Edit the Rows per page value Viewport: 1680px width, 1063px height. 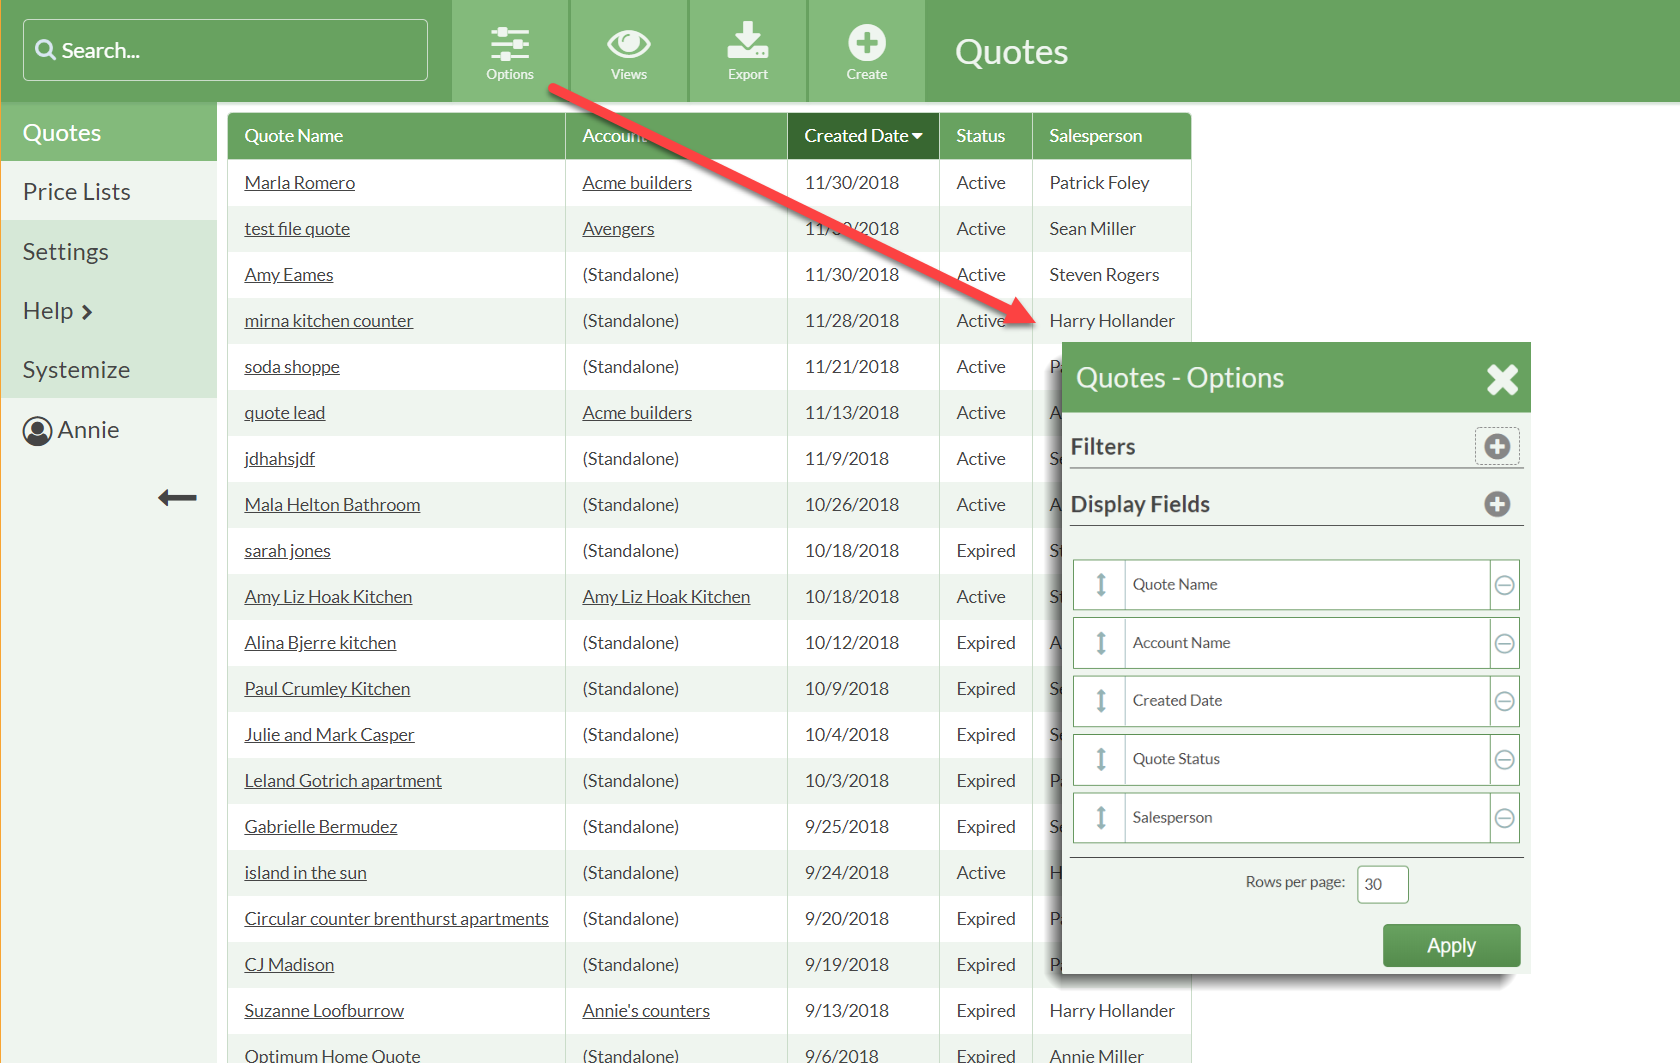pos(1382,884)
